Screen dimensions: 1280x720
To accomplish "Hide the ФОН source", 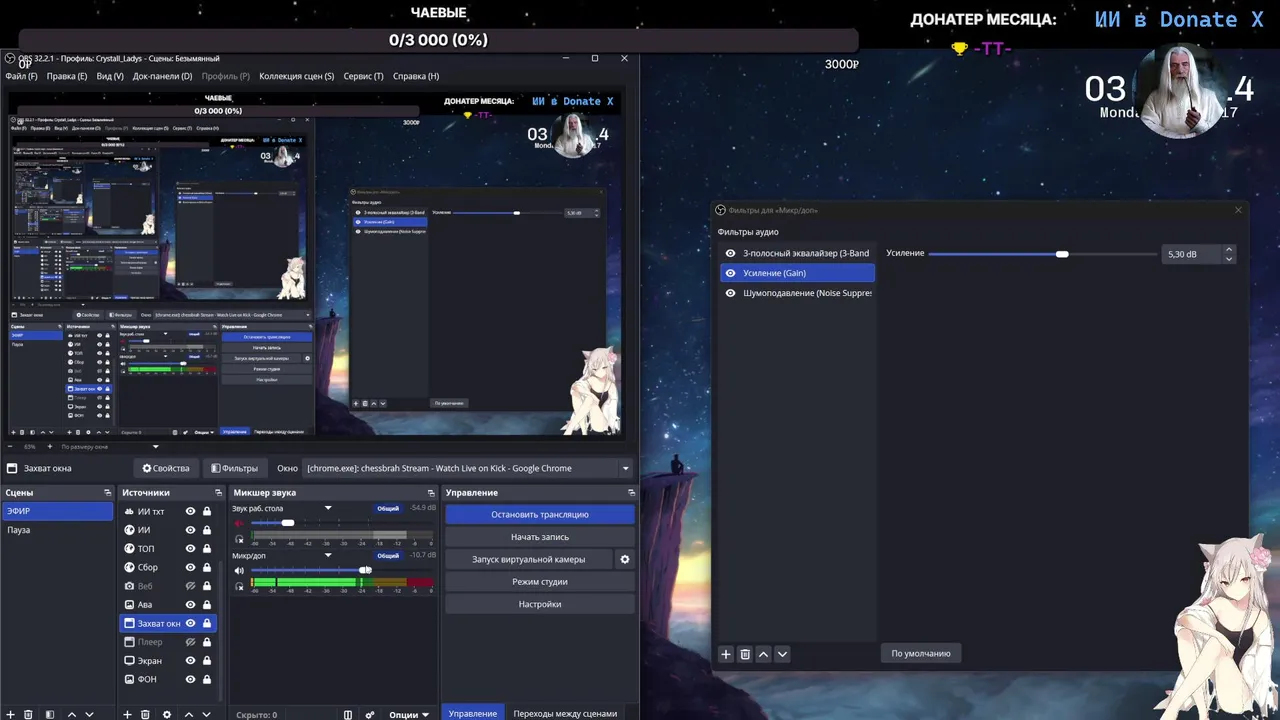I will [190, 679].
